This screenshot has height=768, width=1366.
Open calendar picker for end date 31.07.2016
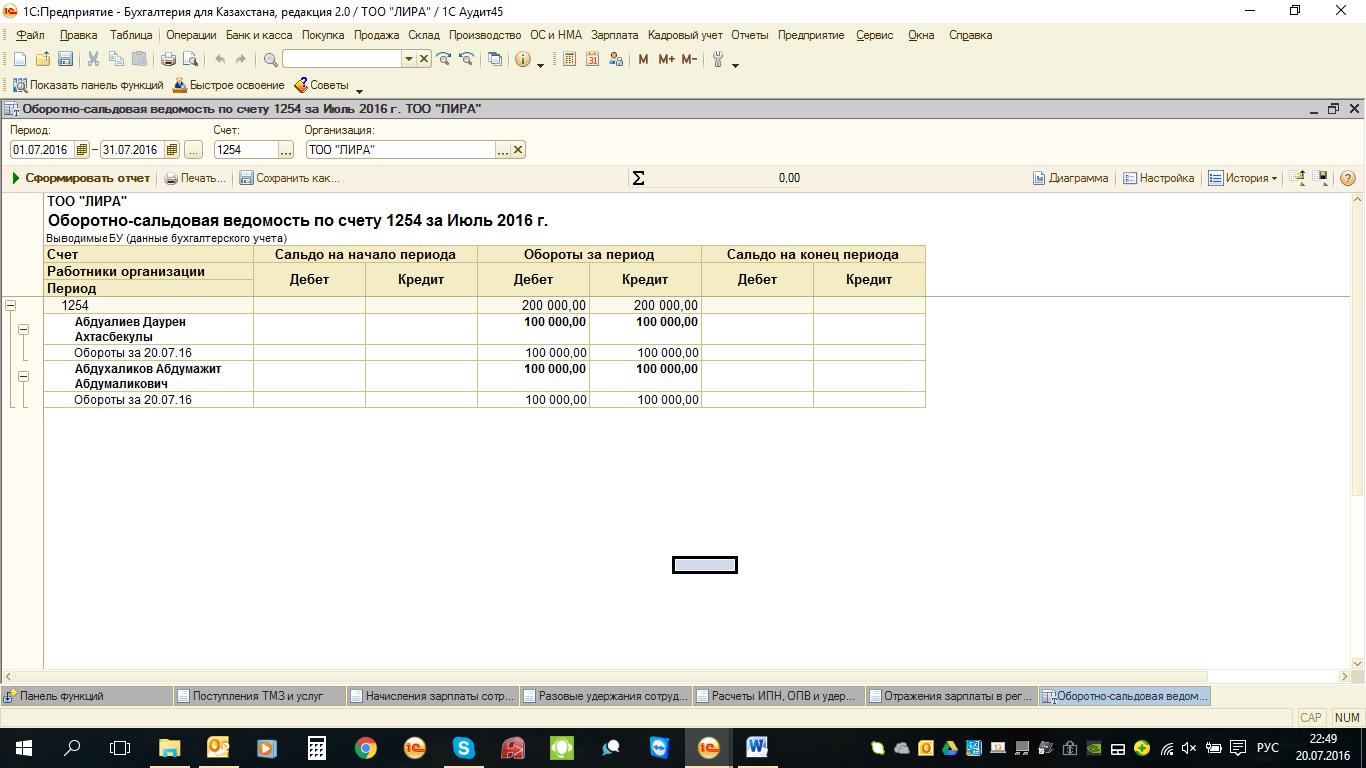point(172,150)
